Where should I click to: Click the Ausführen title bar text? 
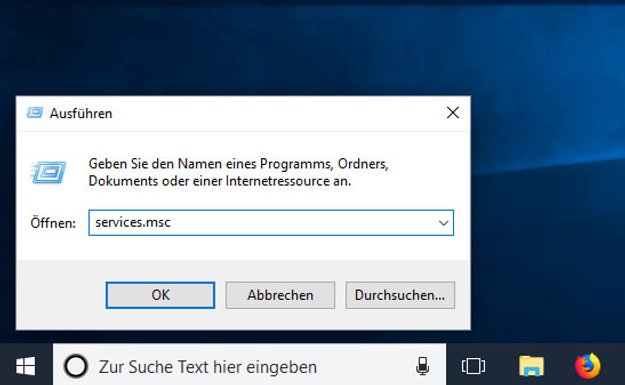[x=81, y=114]
